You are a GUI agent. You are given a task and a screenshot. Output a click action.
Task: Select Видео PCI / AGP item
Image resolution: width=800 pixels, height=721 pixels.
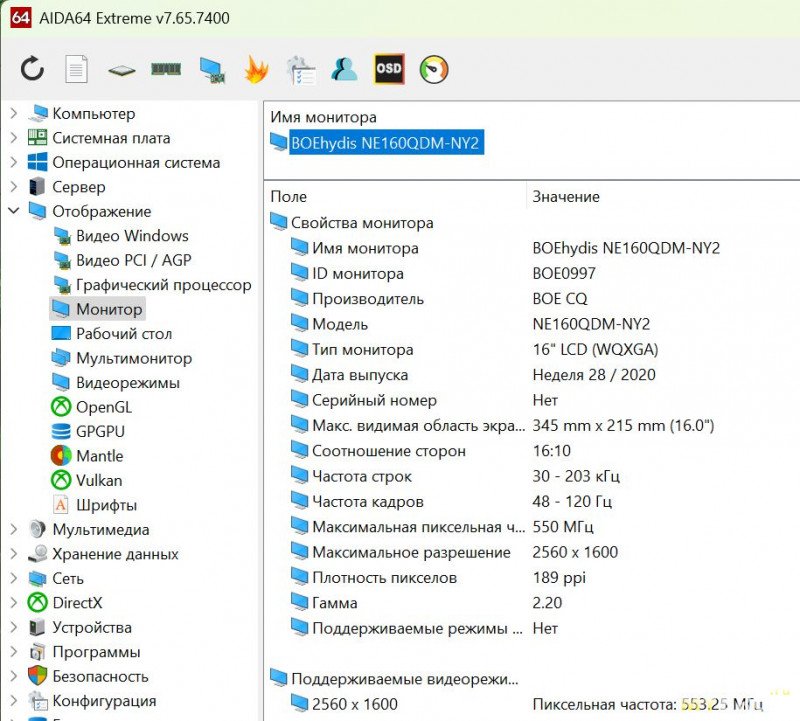click(x=122, y=260)
